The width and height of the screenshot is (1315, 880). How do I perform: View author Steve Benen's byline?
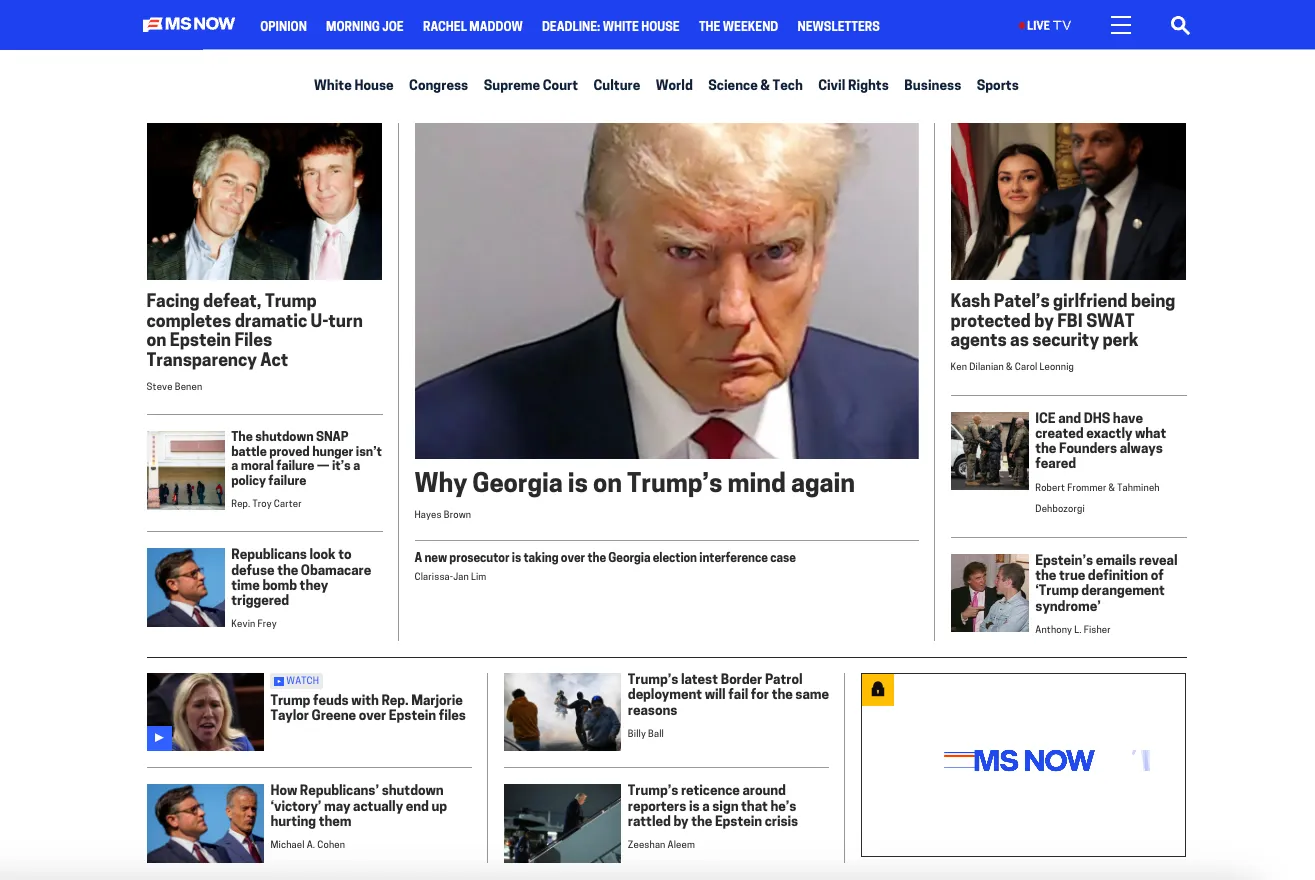174,386
